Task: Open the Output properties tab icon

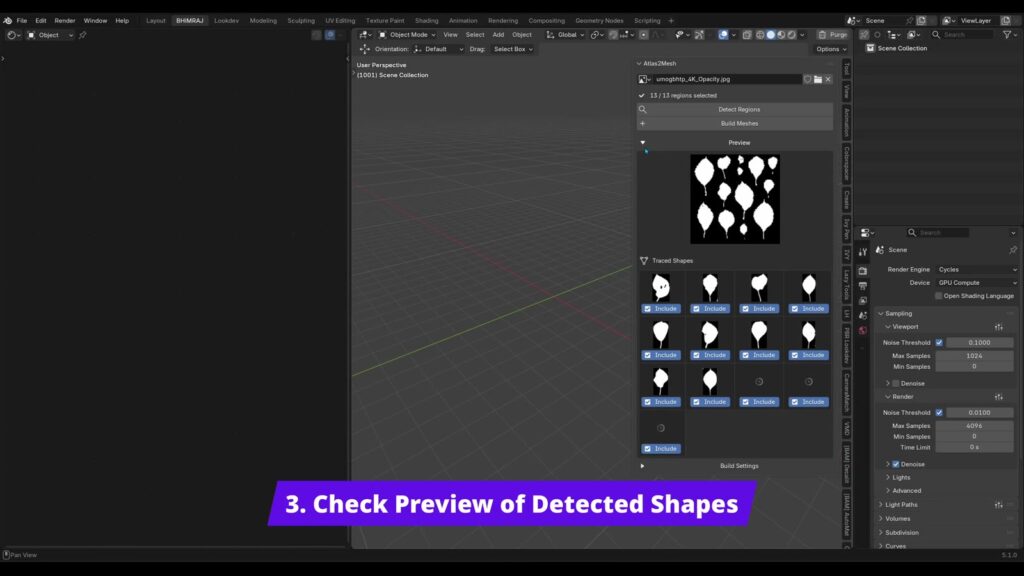Action: (863, 285)
